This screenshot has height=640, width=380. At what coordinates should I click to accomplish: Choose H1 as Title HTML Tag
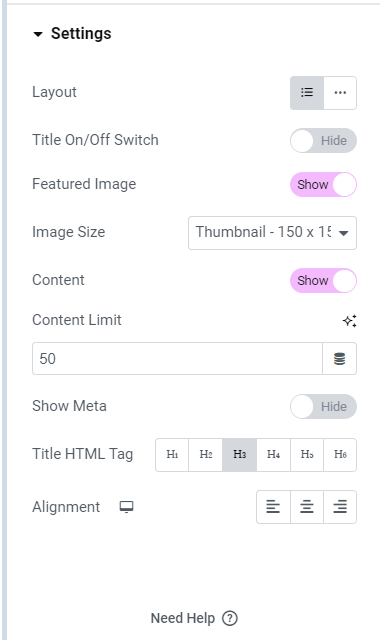(x=172, y=455)
